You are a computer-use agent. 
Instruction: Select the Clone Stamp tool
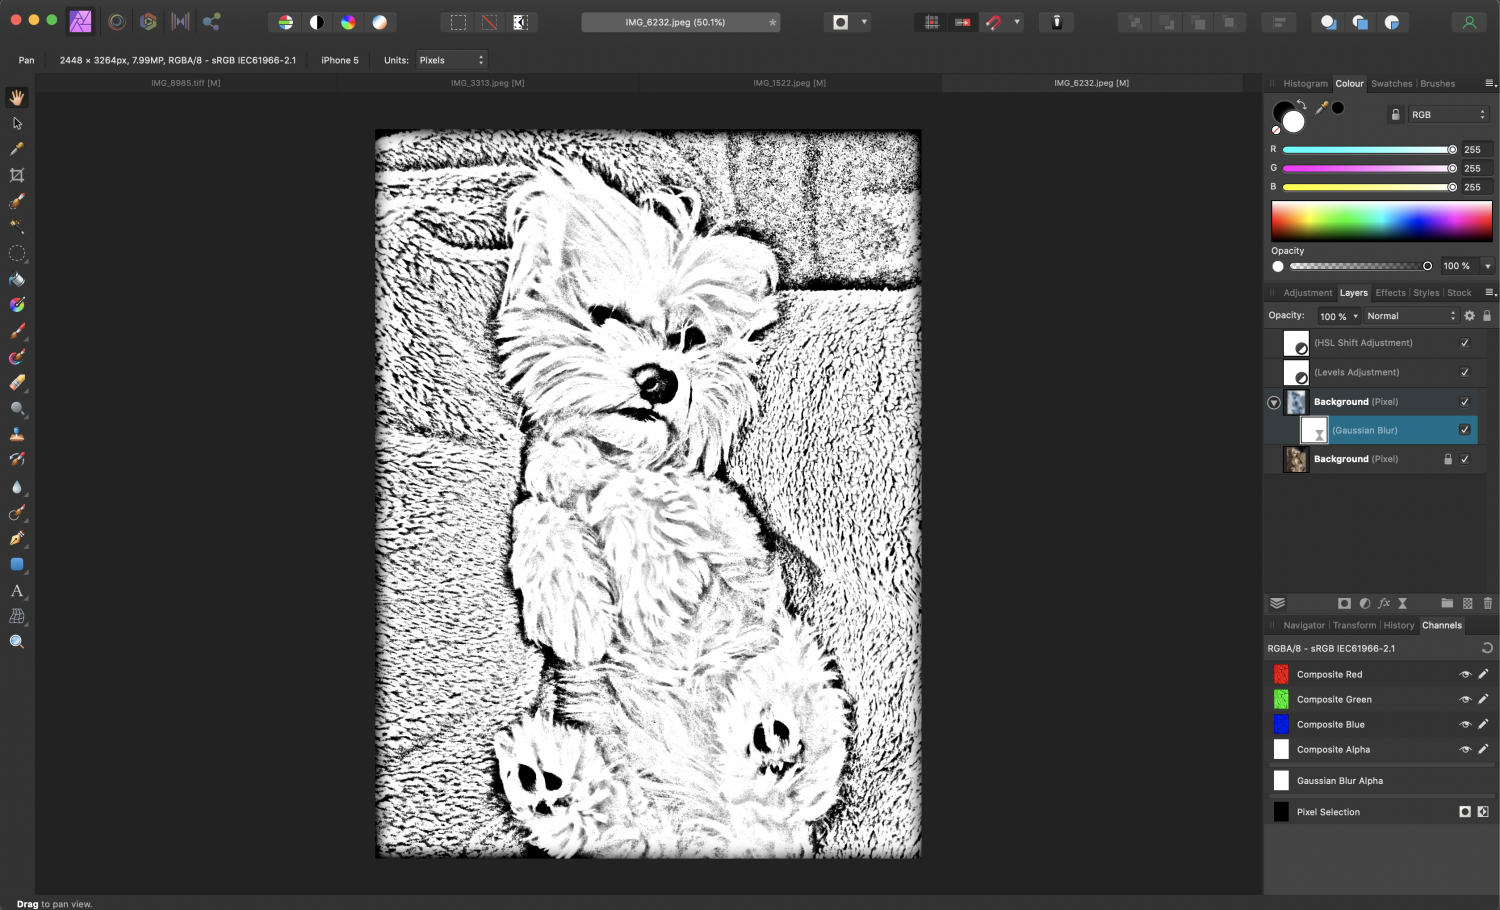point(16,434)
